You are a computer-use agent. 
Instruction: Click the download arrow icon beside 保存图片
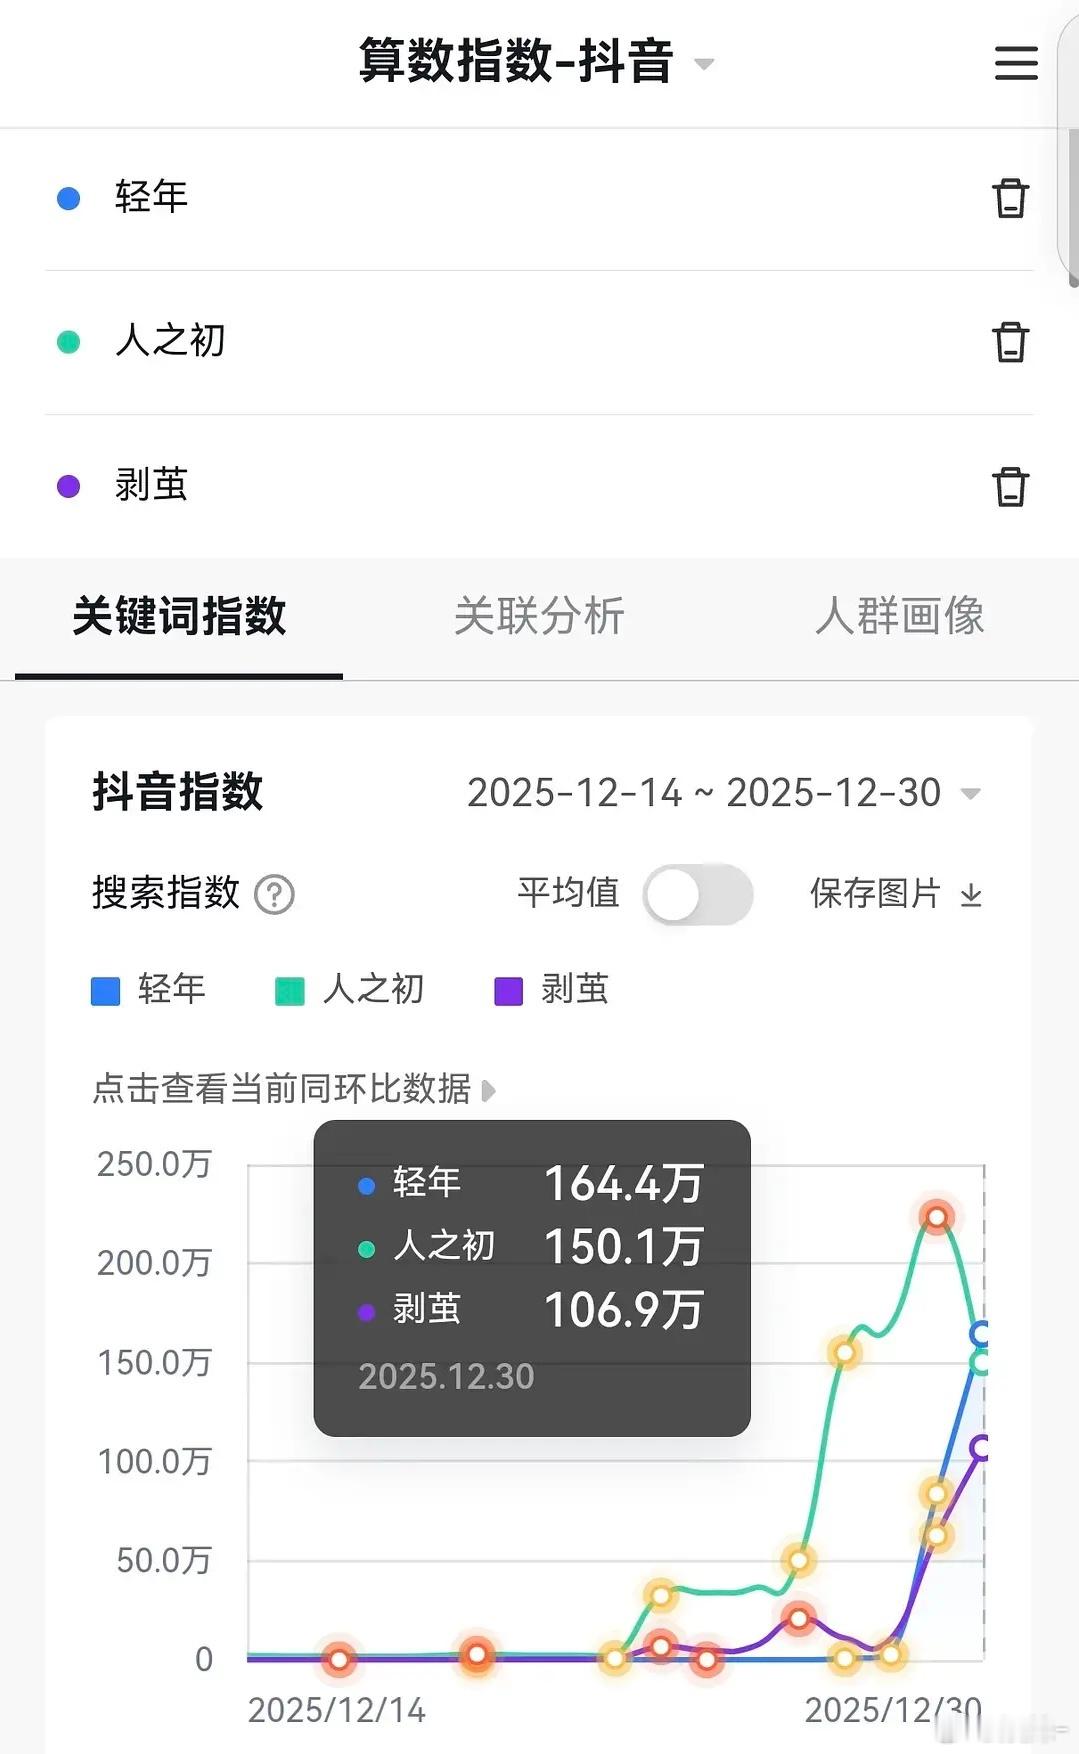pyautogui.click(x=971, y=894)
